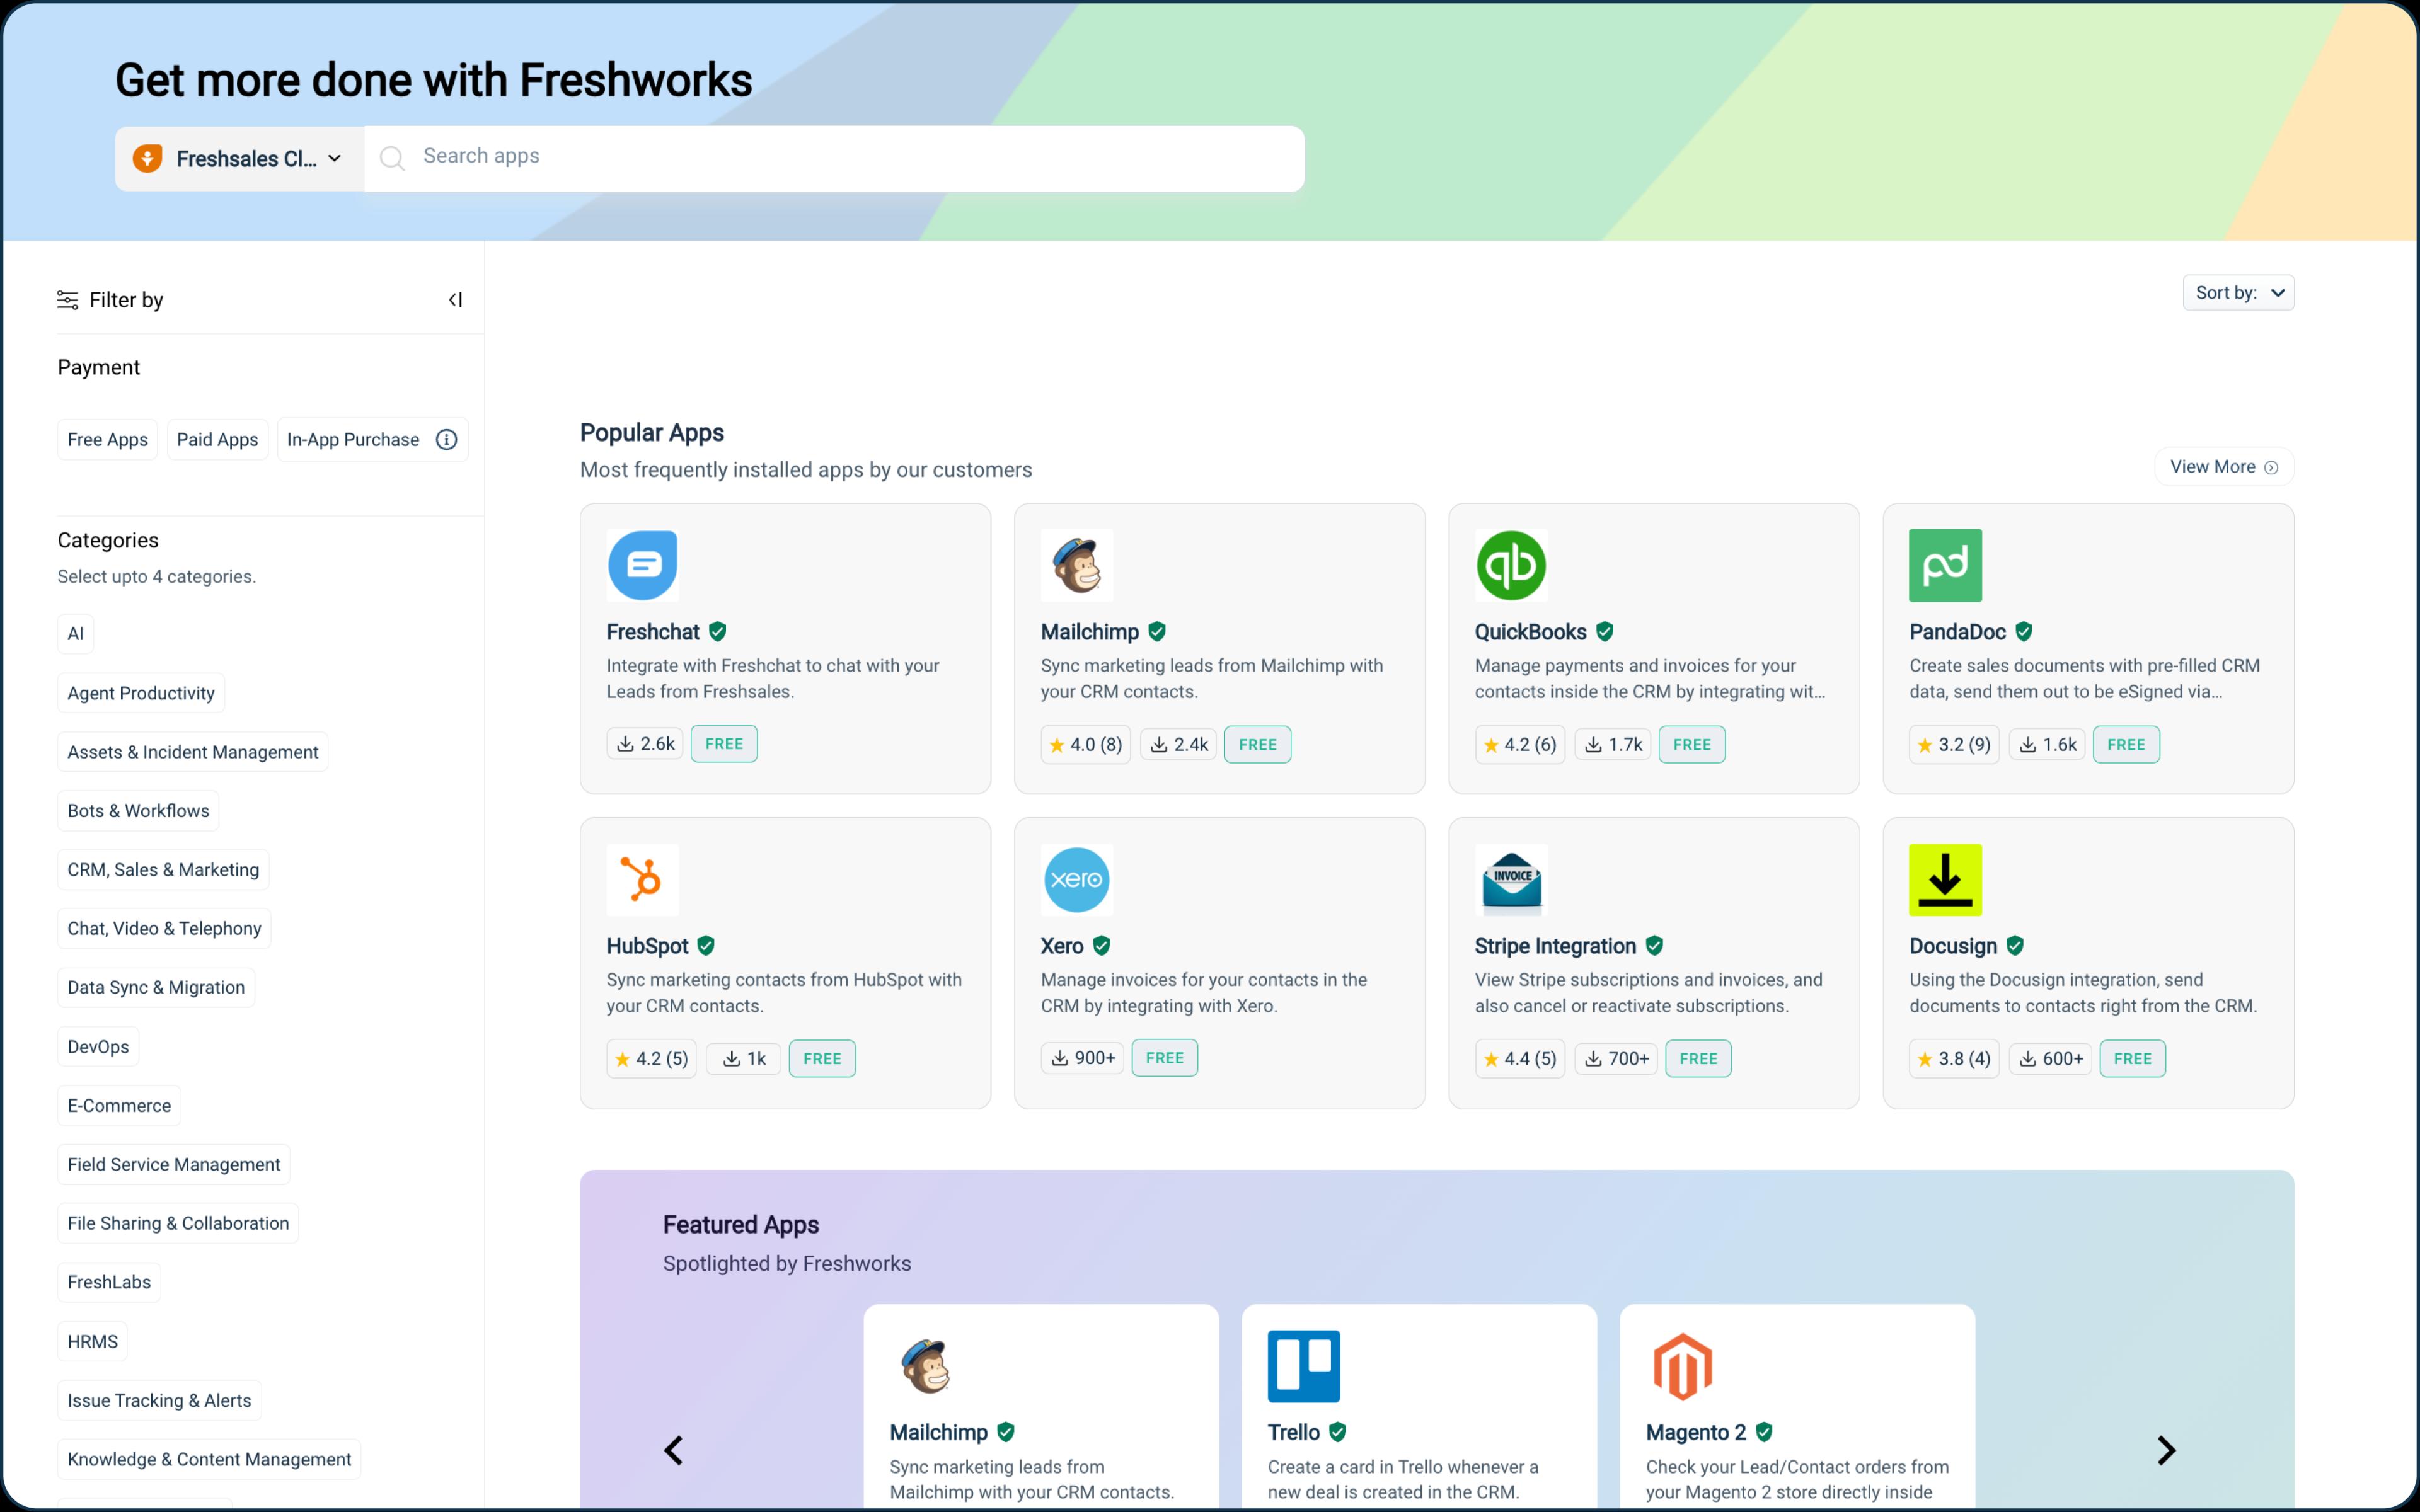Click the Xero blue logo

pyautogui.click(x=1077, y=880)
